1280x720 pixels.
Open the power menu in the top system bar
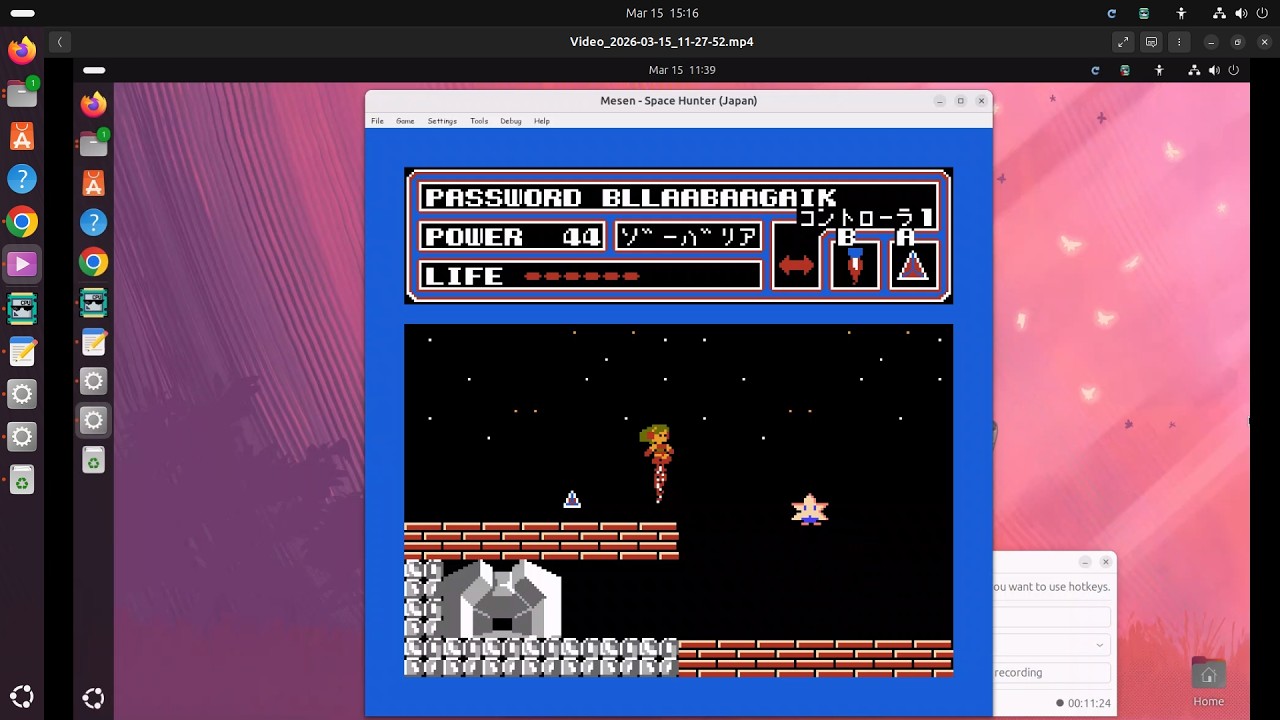pos(1264,13)
